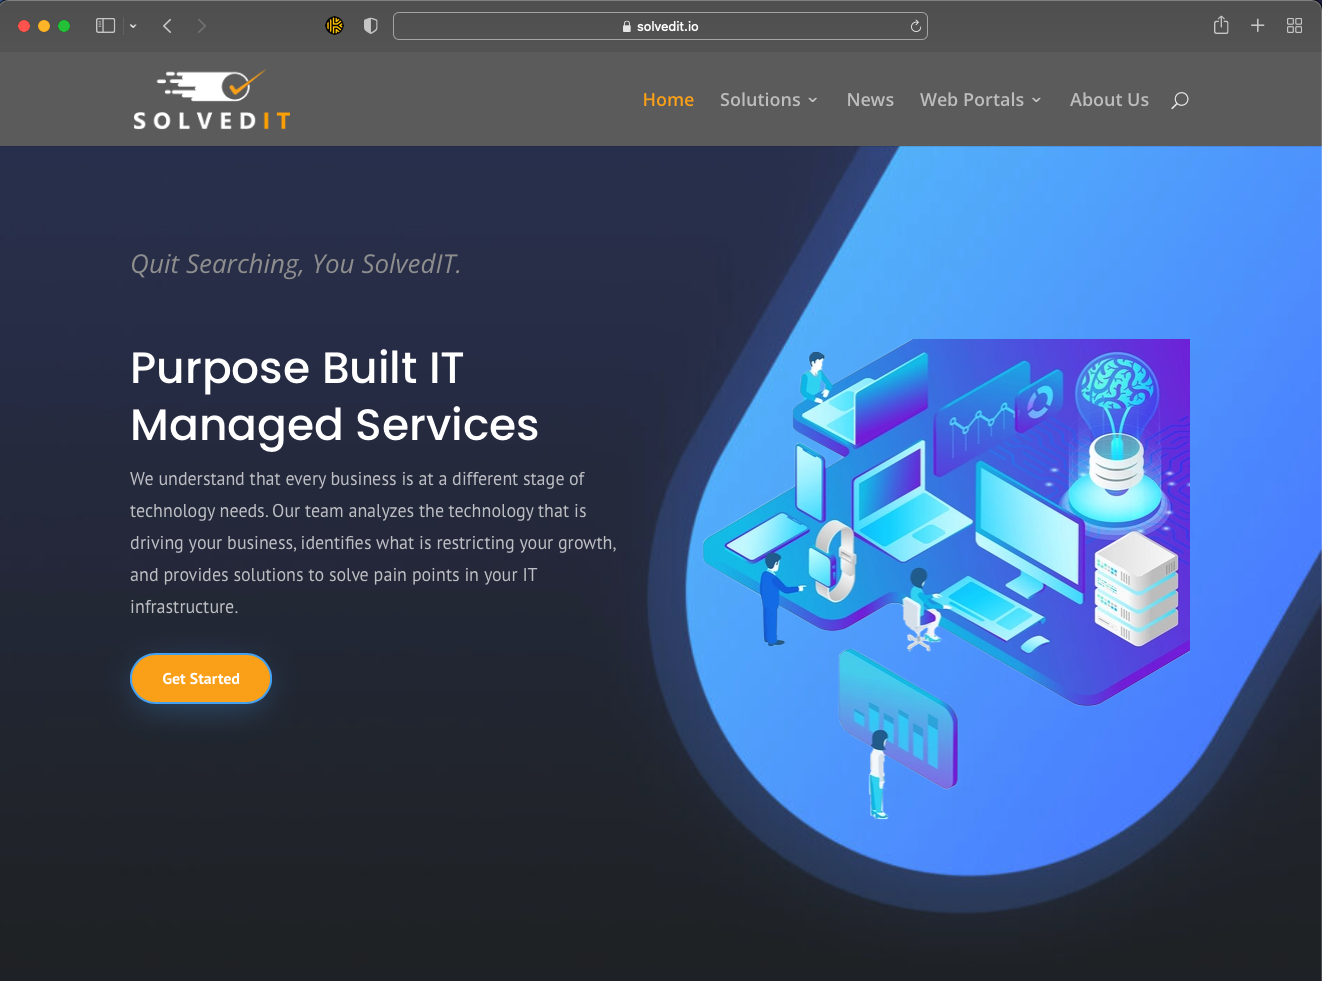Open the sidebar options dropdown arrow
The width and height of the screenshot is (1322, 981).
point(133,26)
